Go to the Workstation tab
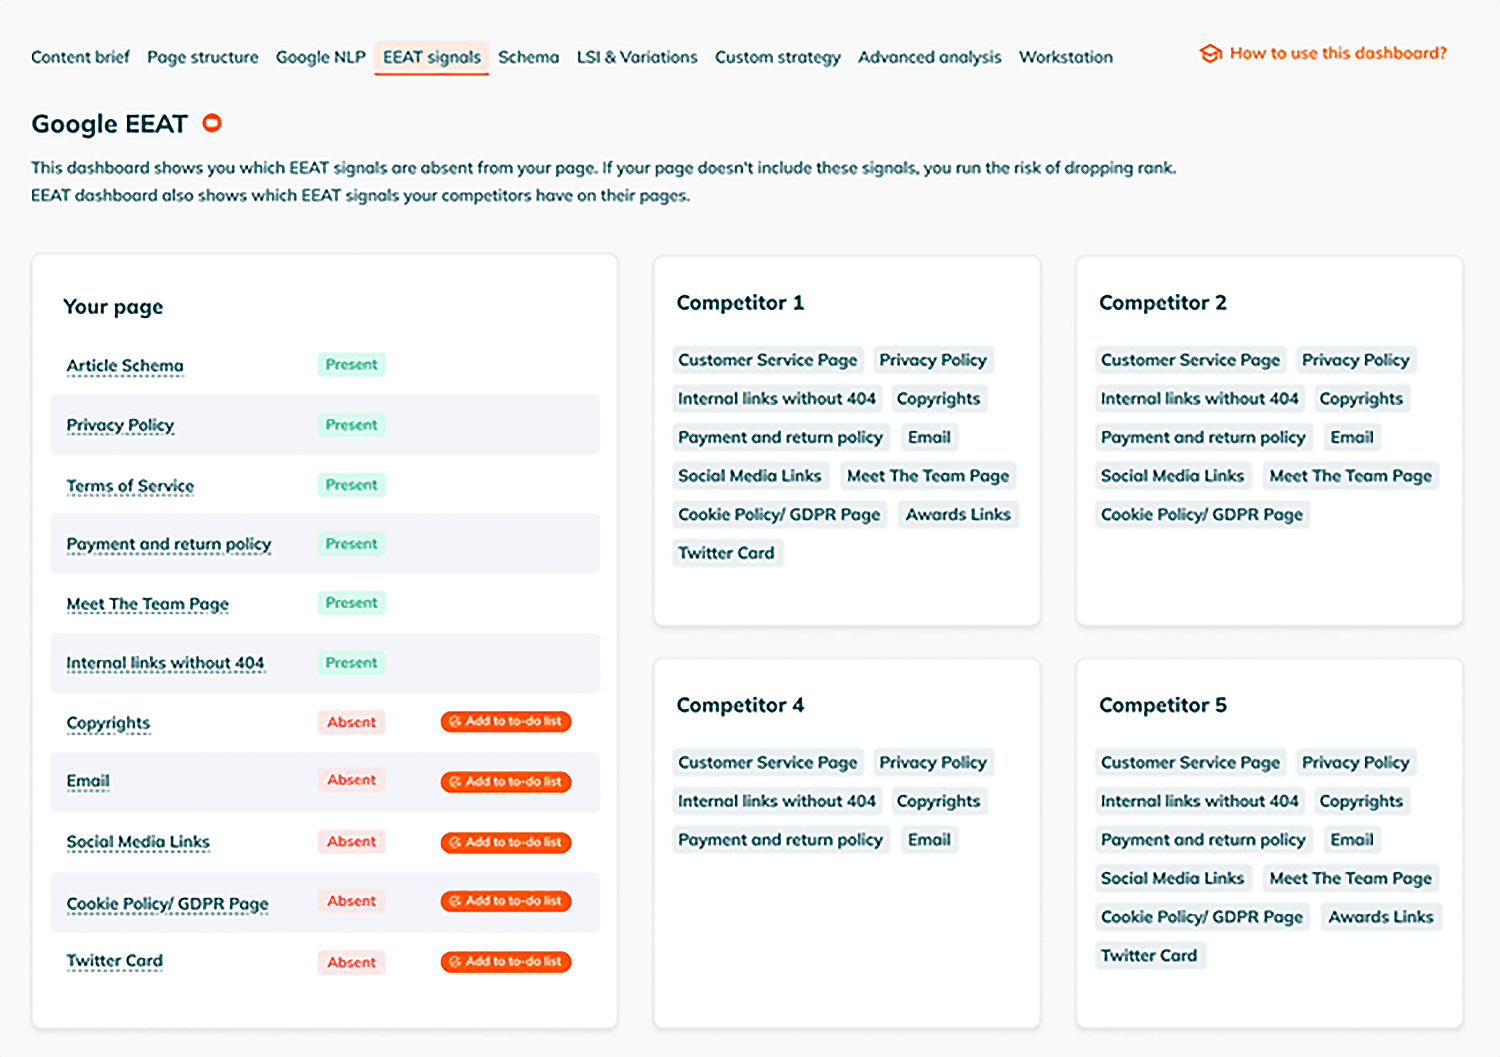Screen dimensions: 1500x1057 [1066, 57]
